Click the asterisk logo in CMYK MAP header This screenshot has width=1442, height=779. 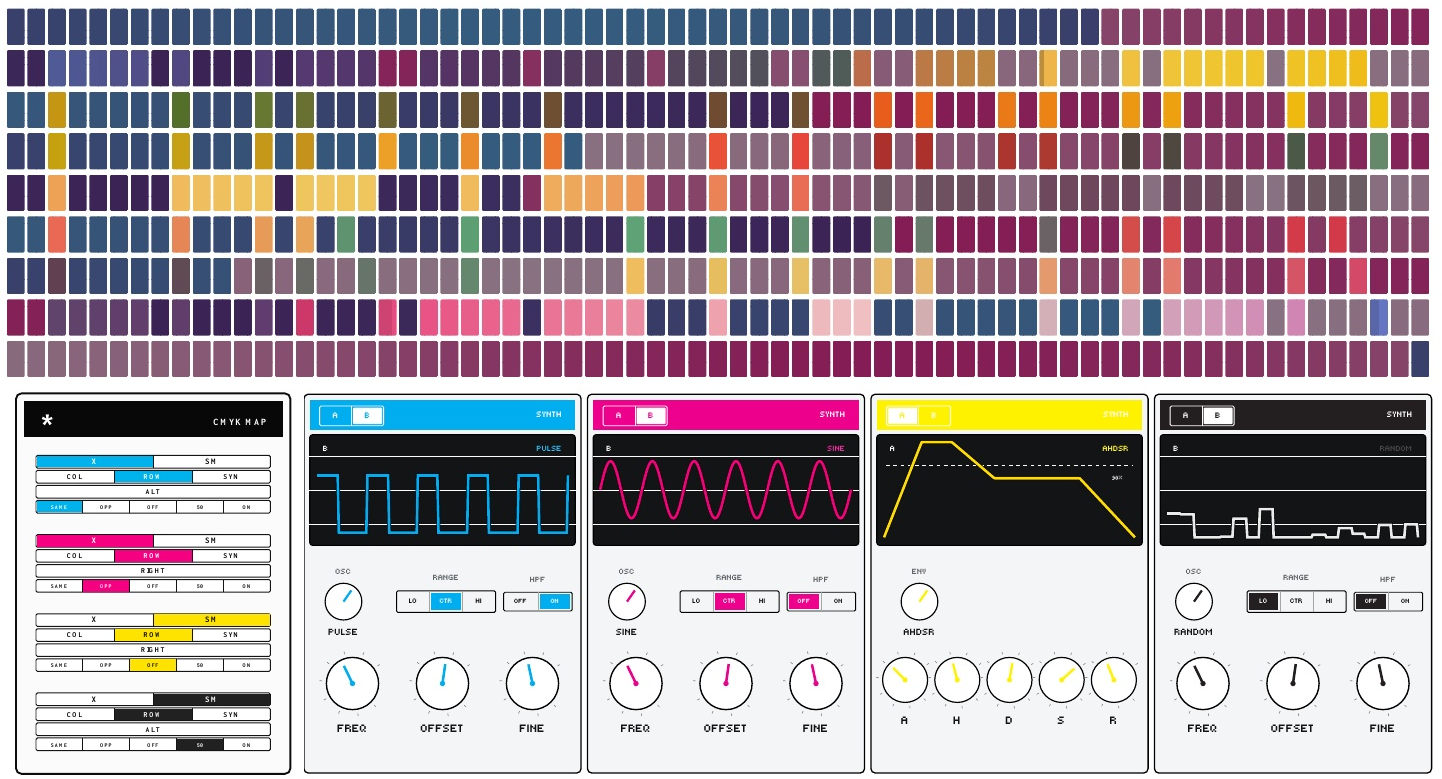(x=46, y=420)
